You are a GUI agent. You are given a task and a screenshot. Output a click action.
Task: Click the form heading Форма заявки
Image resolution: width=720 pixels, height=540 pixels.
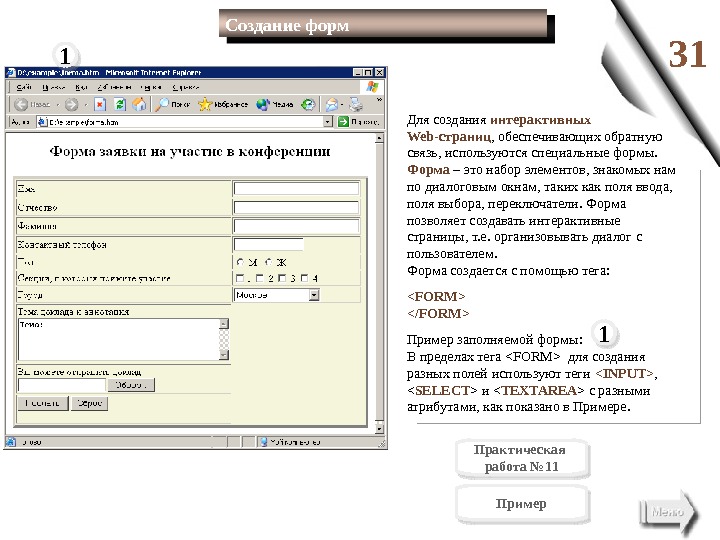[190, 151]
